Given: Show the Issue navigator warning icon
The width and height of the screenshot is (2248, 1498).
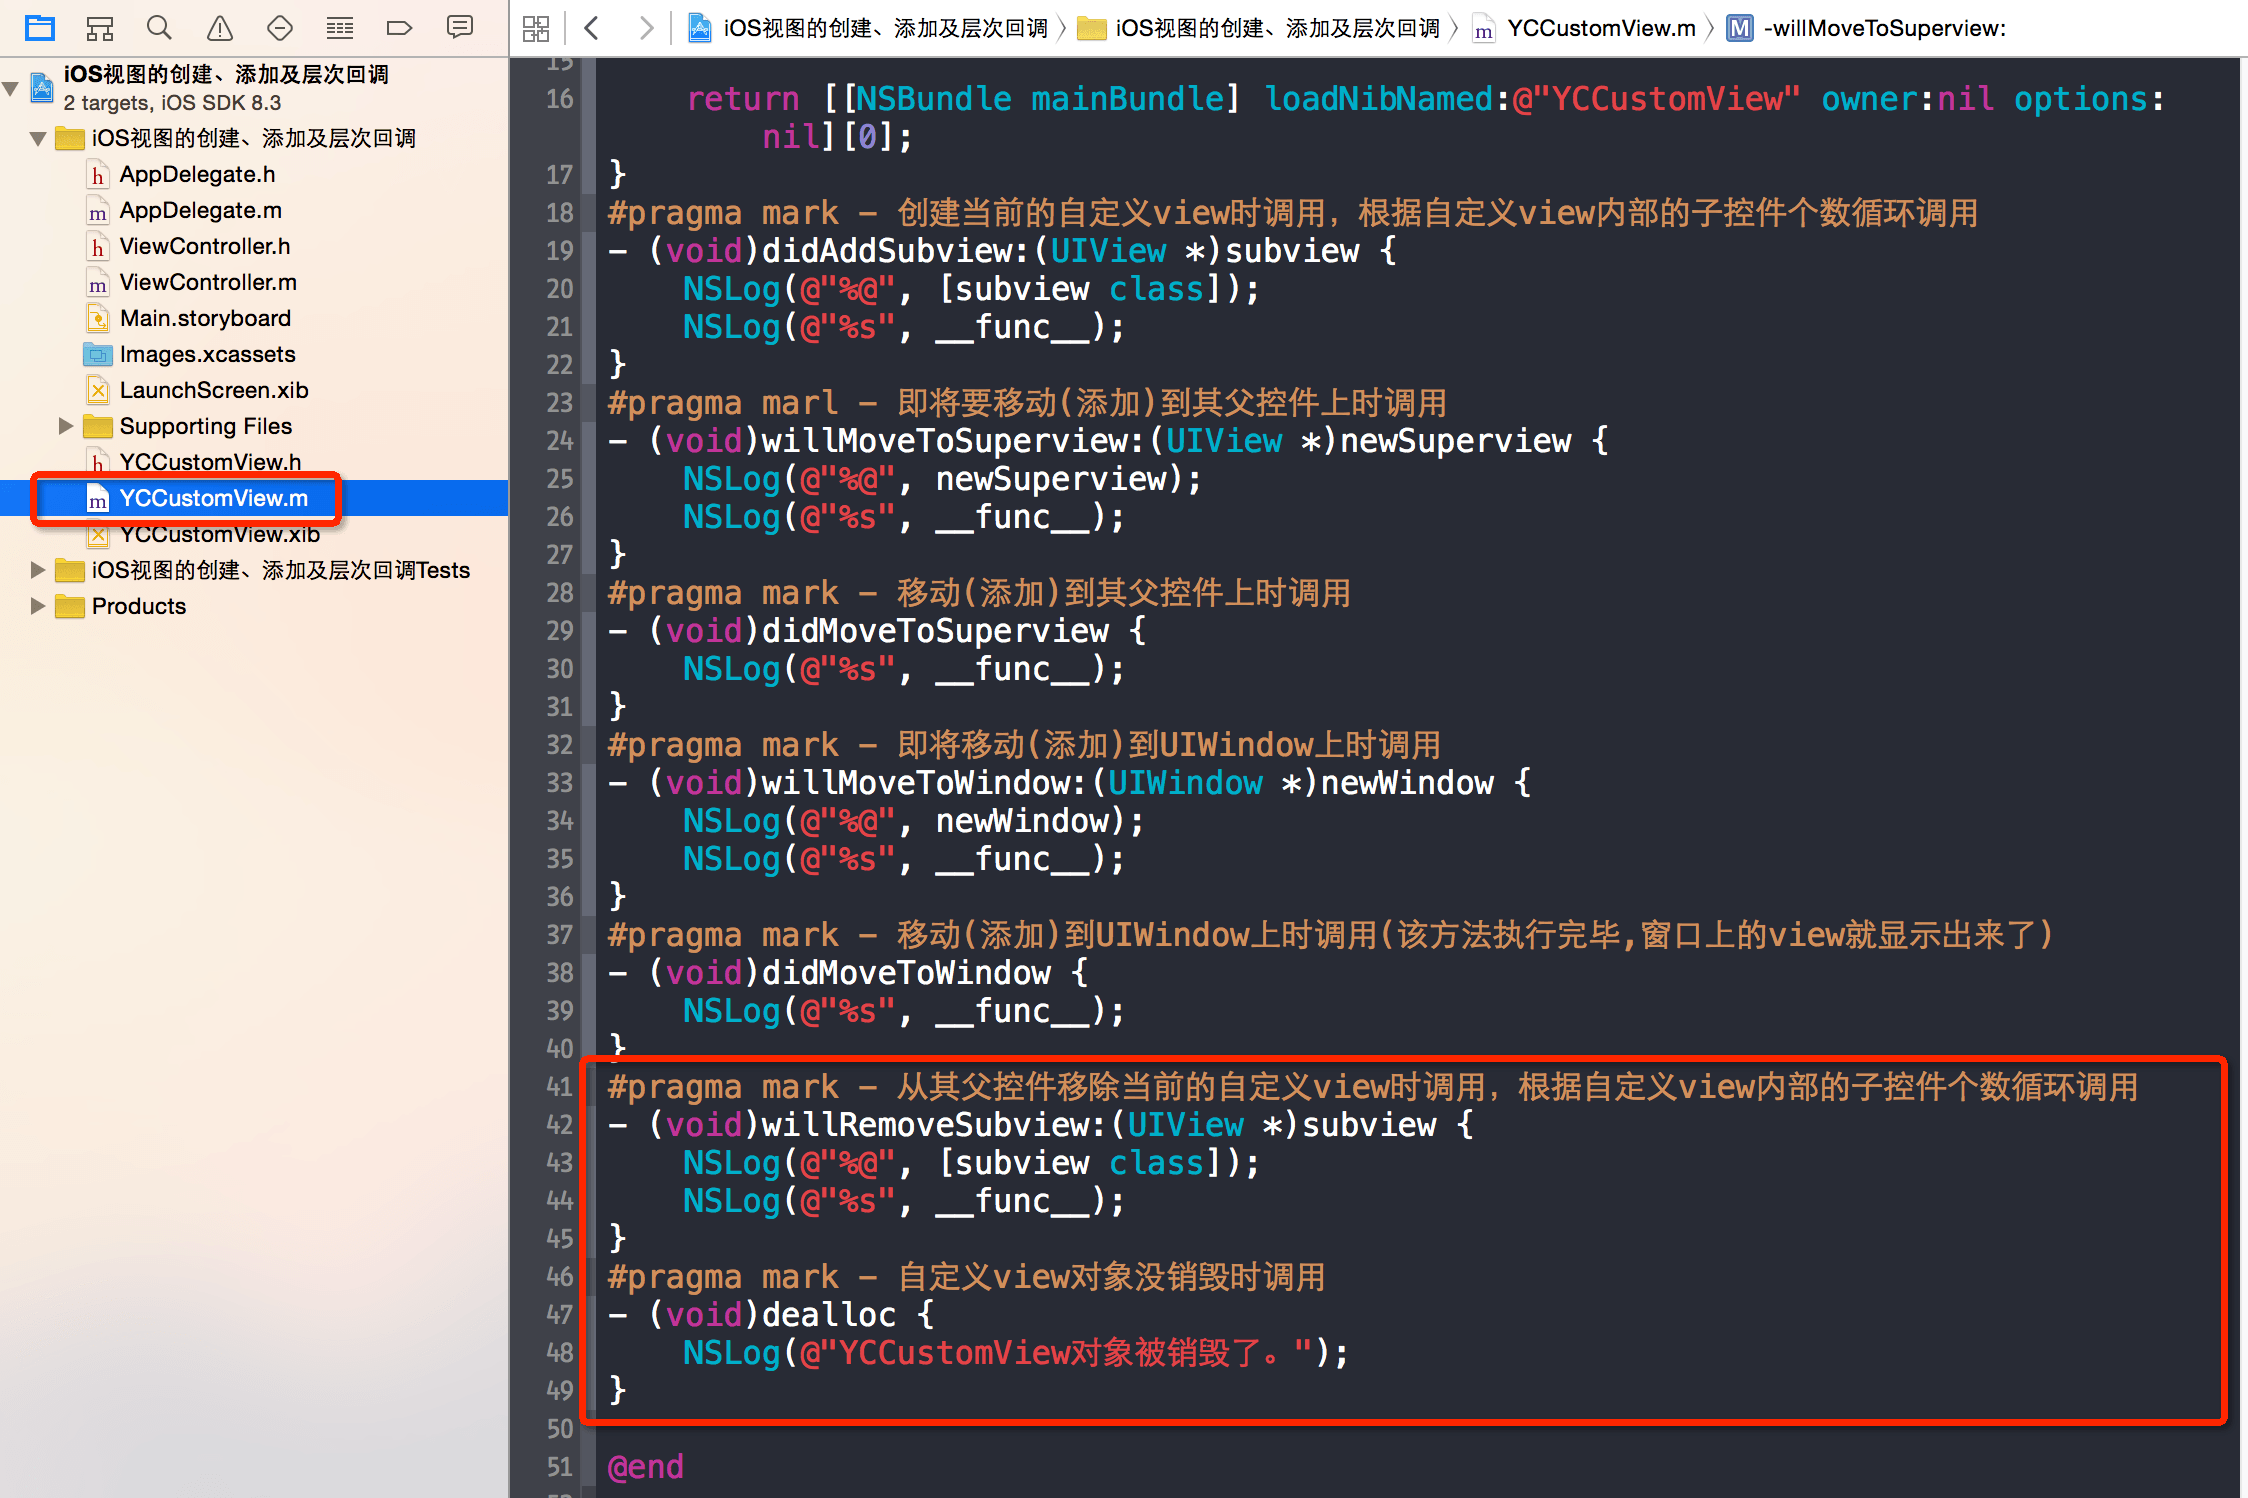Looking at the screenshot, I should pyautogui.click(x=220, y=27).
